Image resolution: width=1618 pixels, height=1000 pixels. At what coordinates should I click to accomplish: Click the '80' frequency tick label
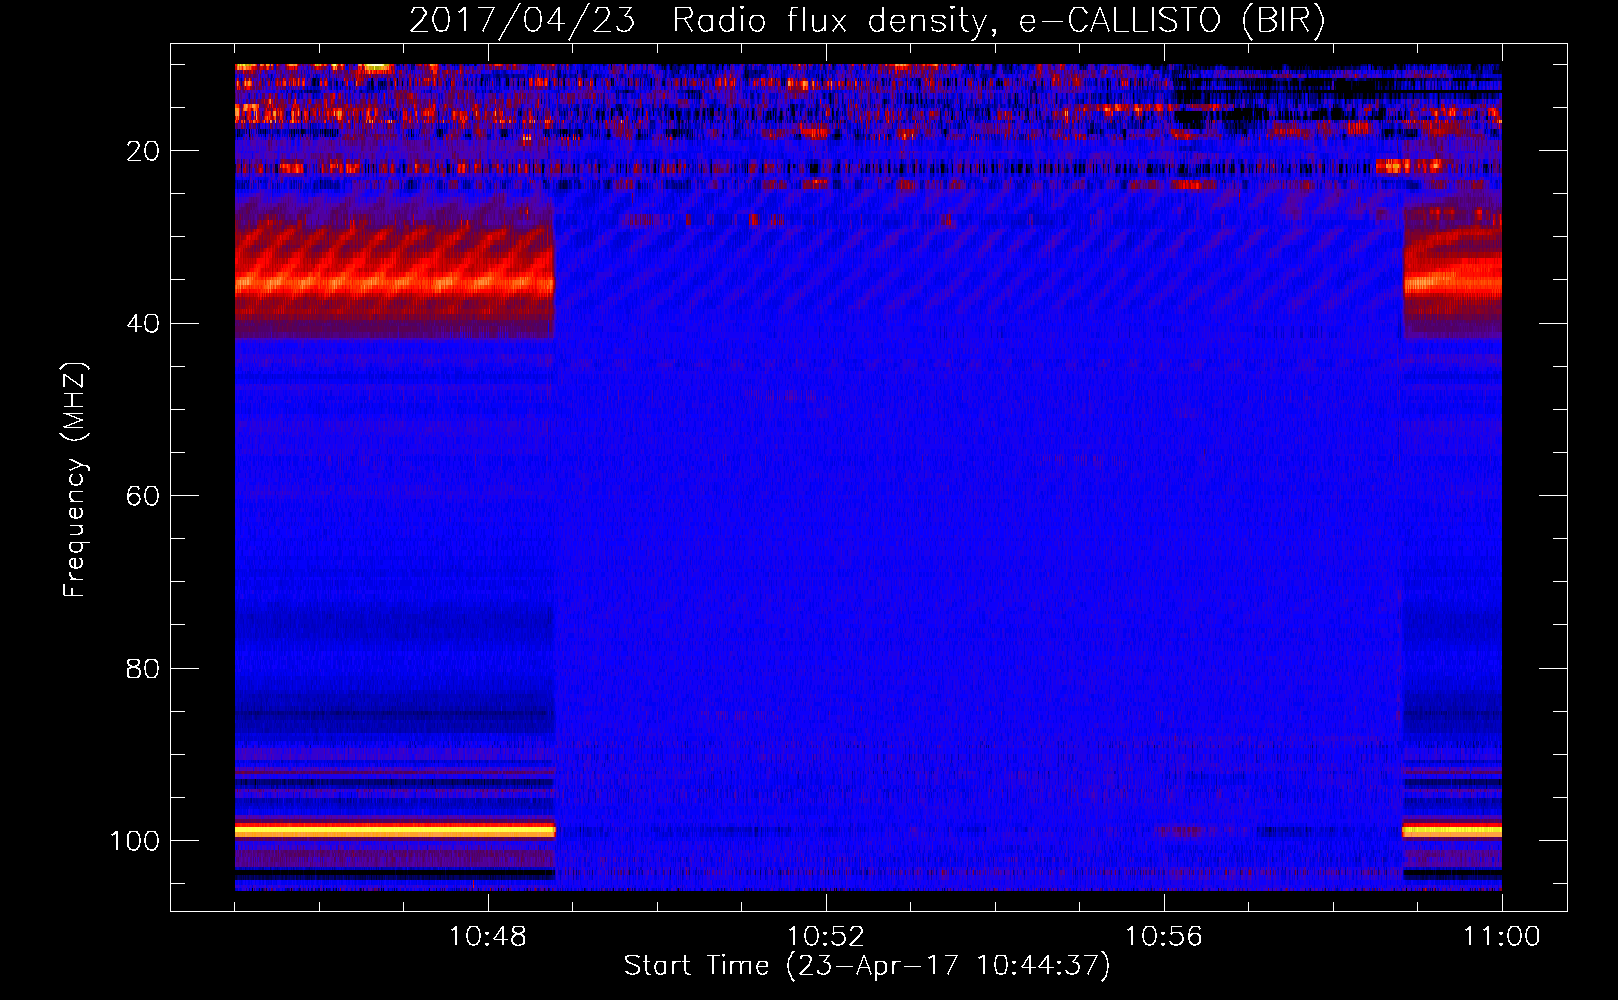coord(144,669)
